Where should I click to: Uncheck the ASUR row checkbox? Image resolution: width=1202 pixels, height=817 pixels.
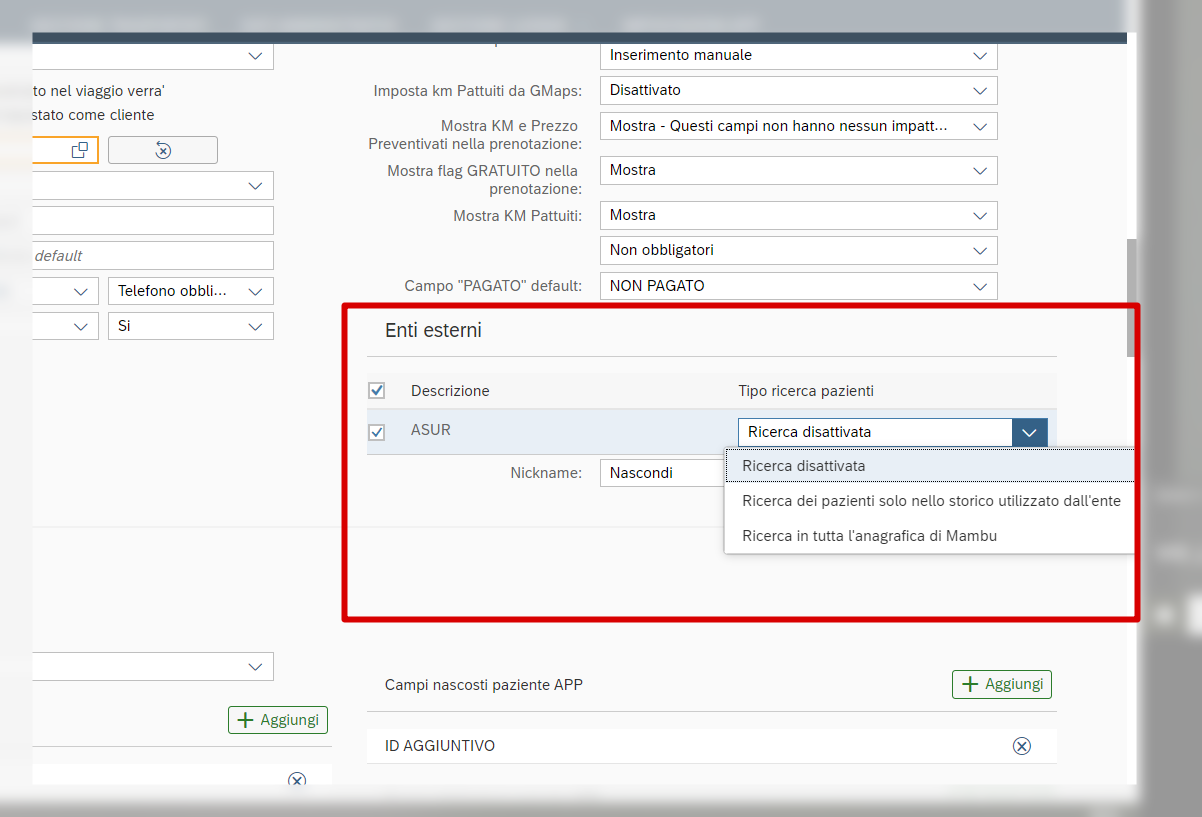click(377, 433)
